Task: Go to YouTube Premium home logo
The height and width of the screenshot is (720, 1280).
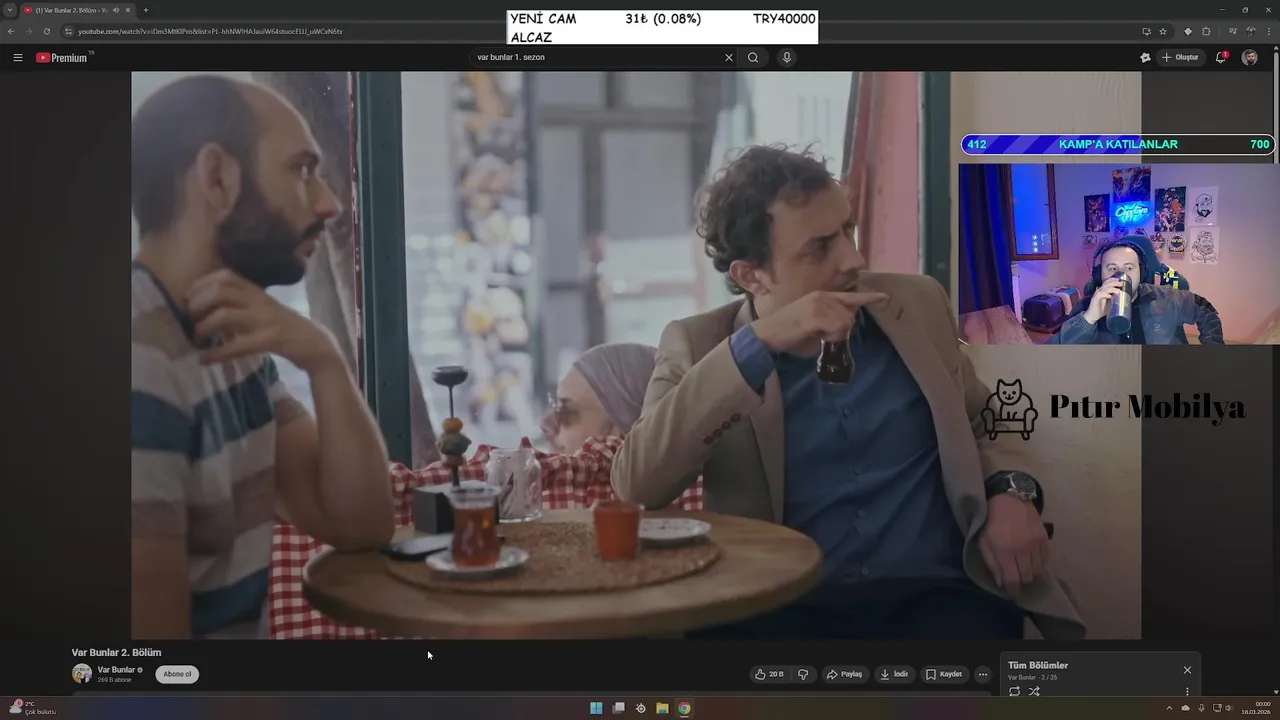Action: pos(64,57)
